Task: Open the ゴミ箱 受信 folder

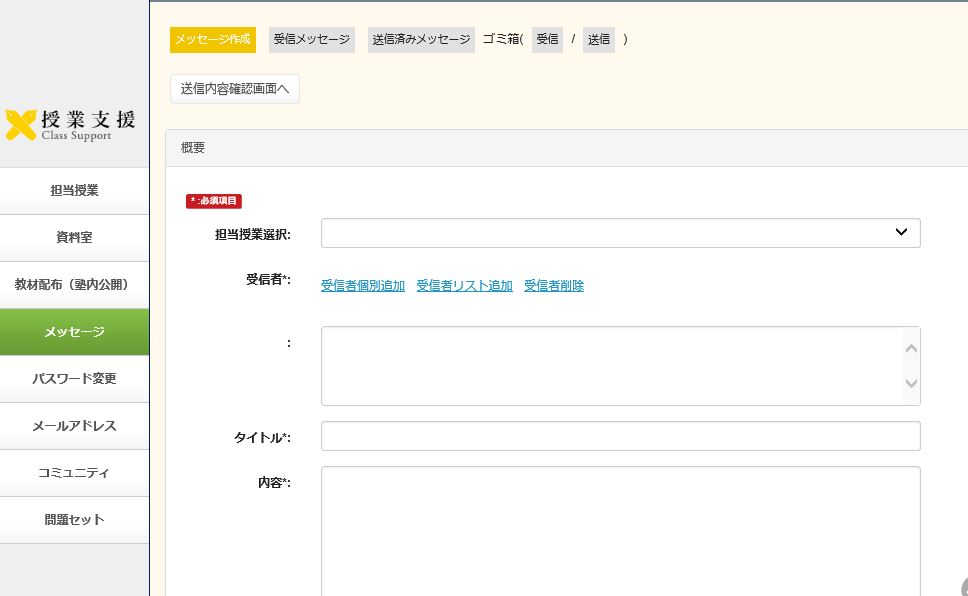Action: 547,40
